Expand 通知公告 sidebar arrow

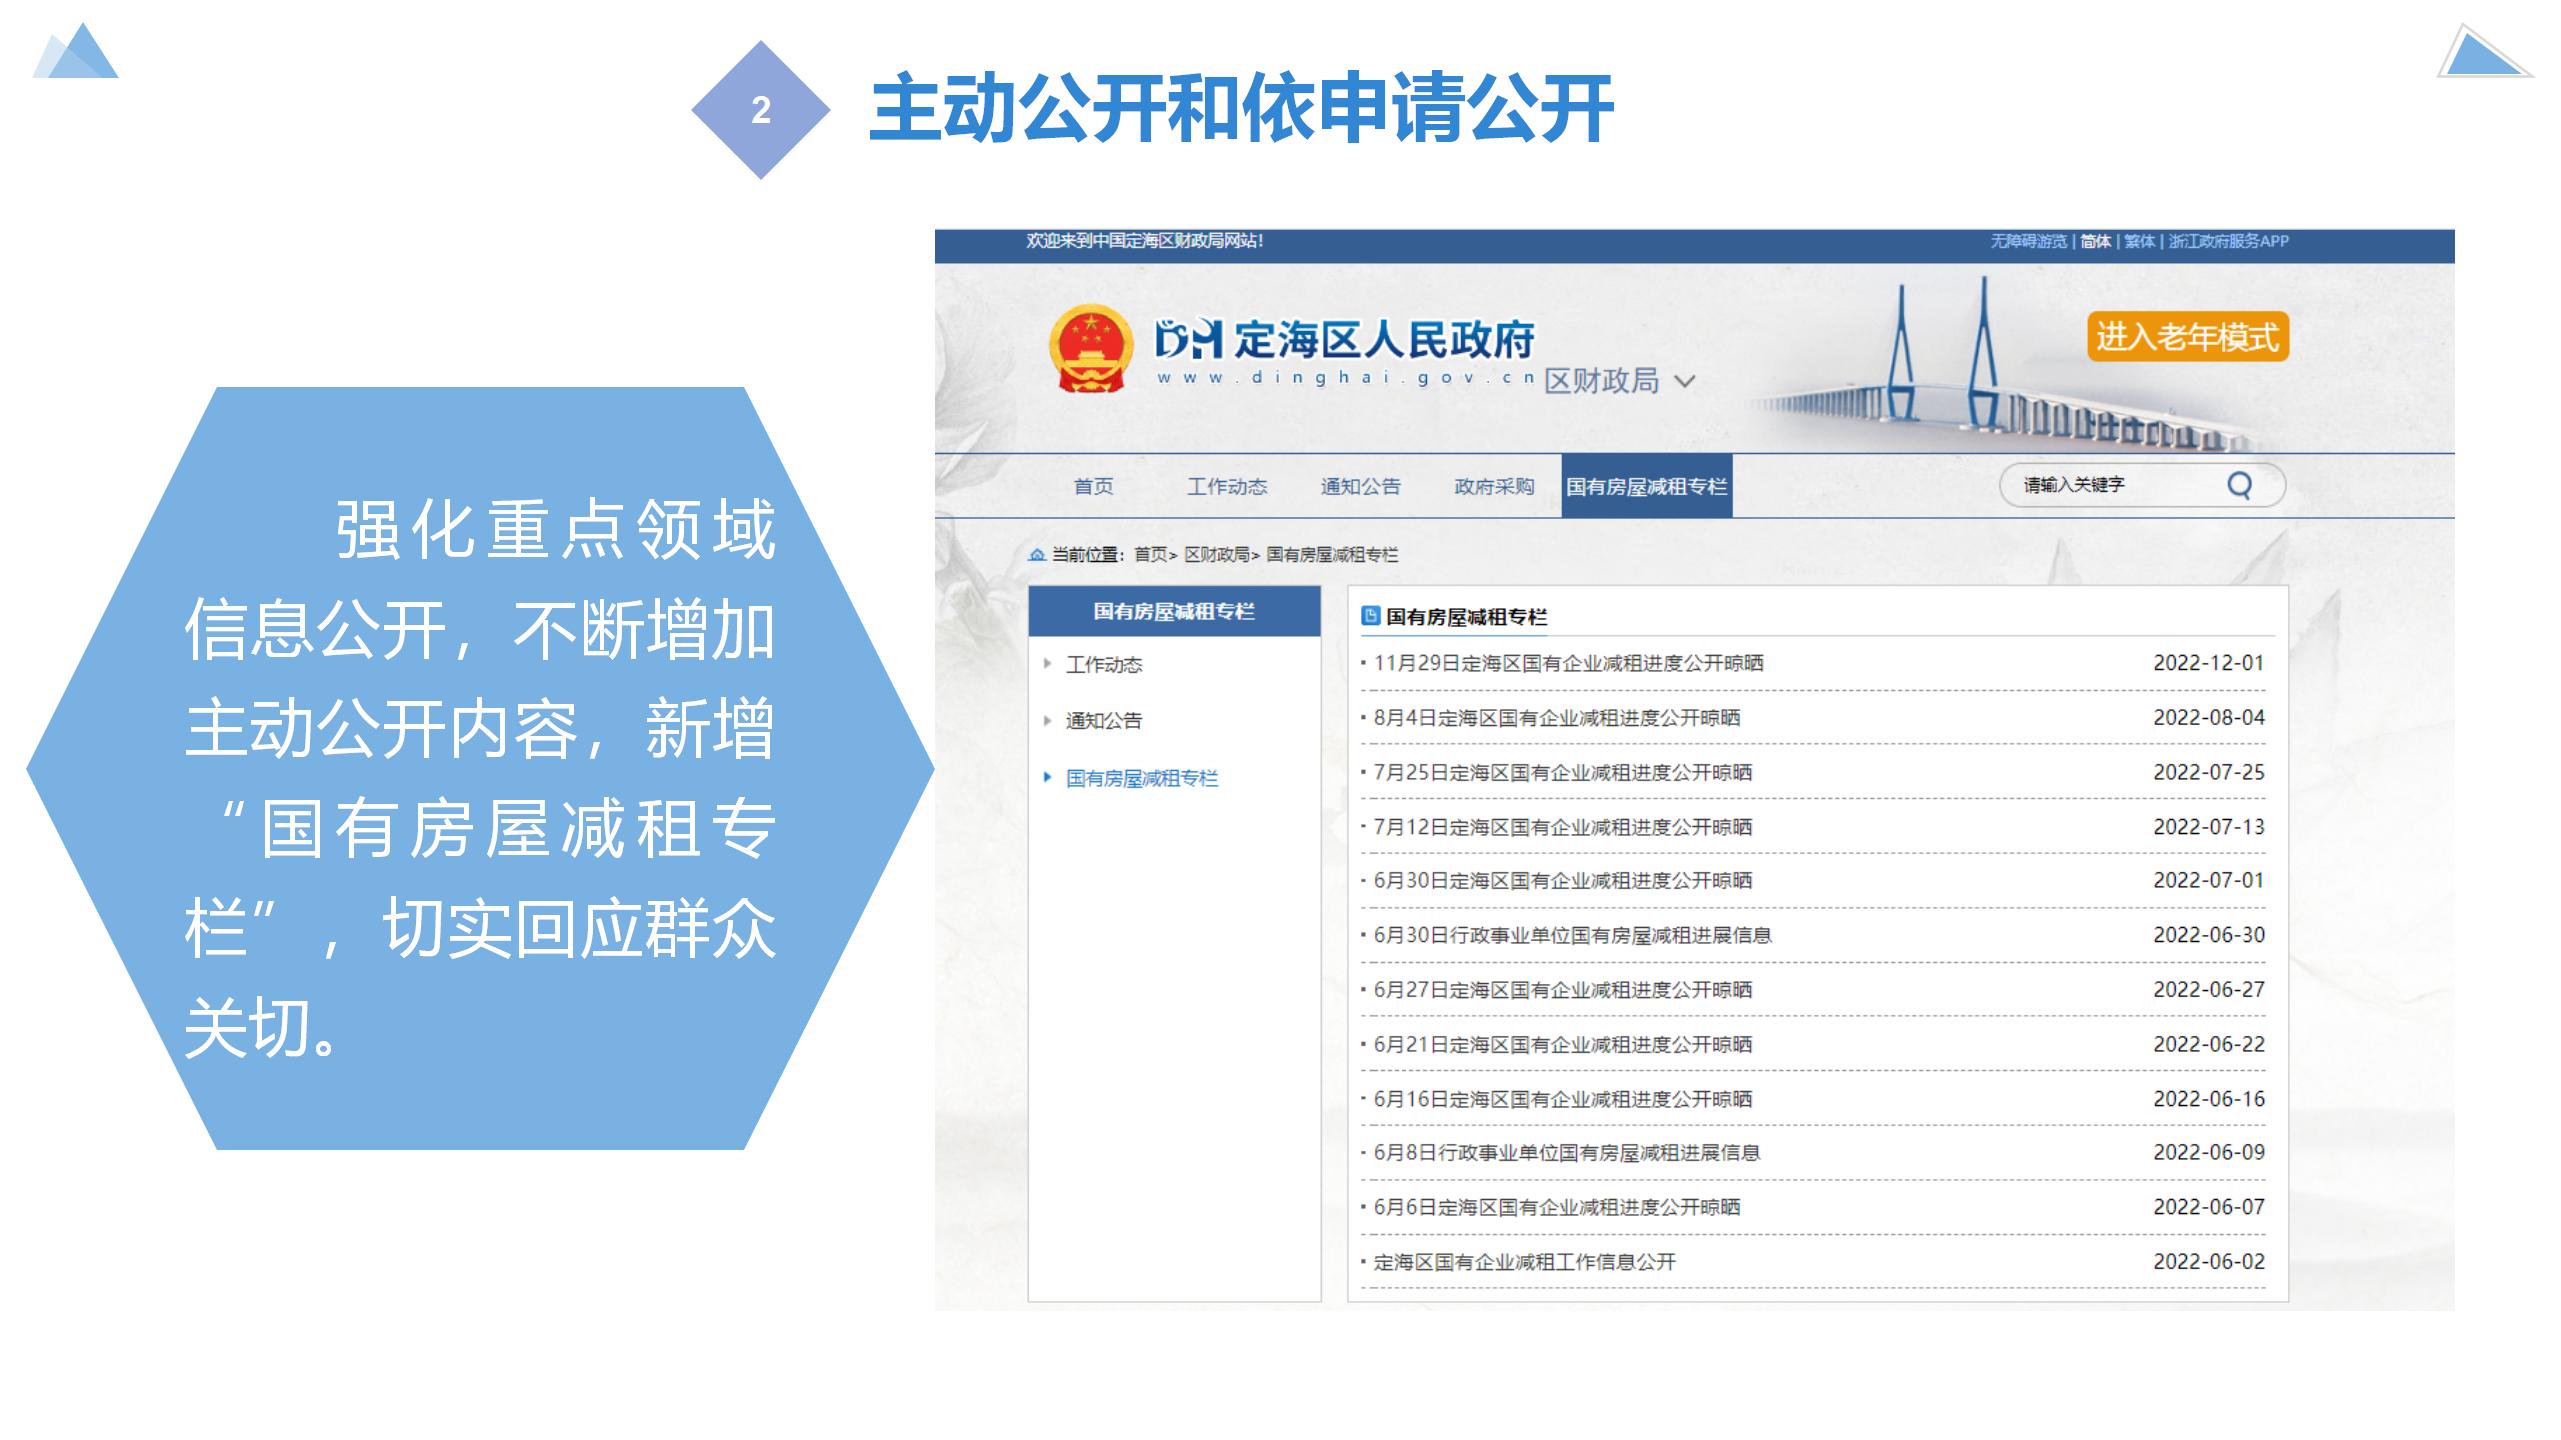click(x=1047, y=720)
